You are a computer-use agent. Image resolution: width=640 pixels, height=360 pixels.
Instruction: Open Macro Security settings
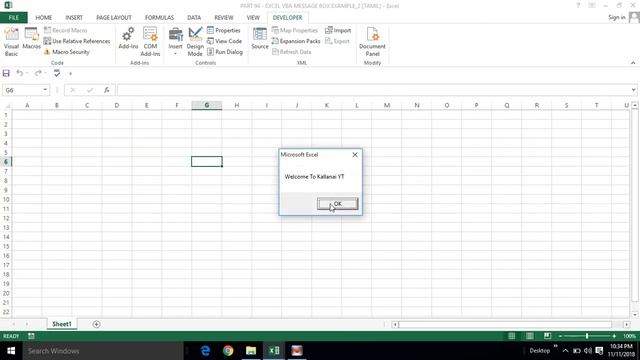click(x=67, y=52)
